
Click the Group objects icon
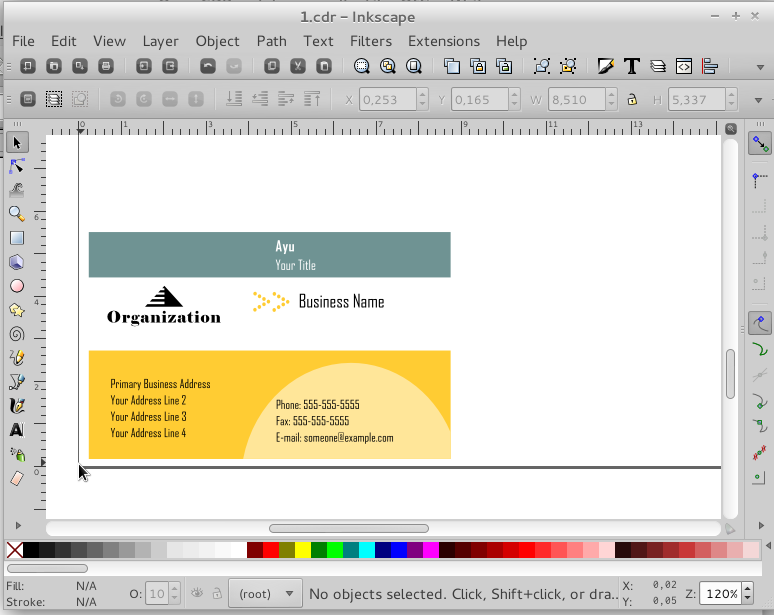(x=542, y=66)
